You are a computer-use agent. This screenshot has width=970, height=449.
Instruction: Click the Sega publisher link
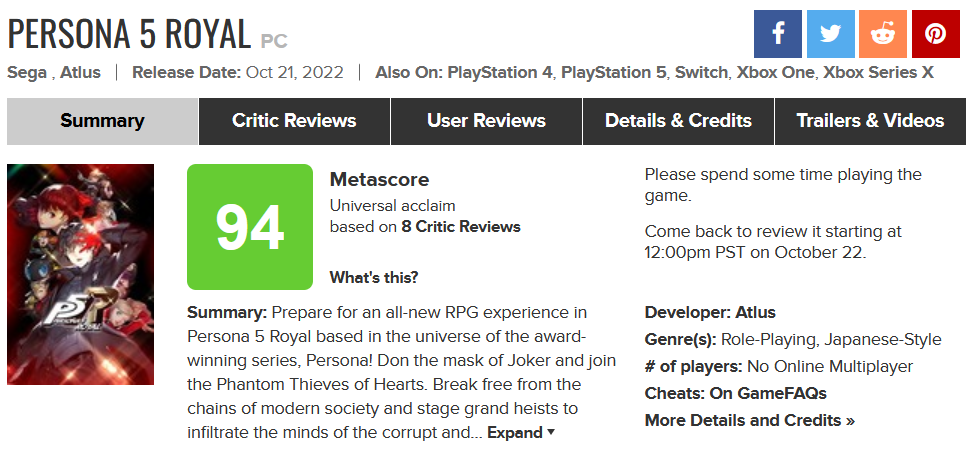tap(27, 72)
